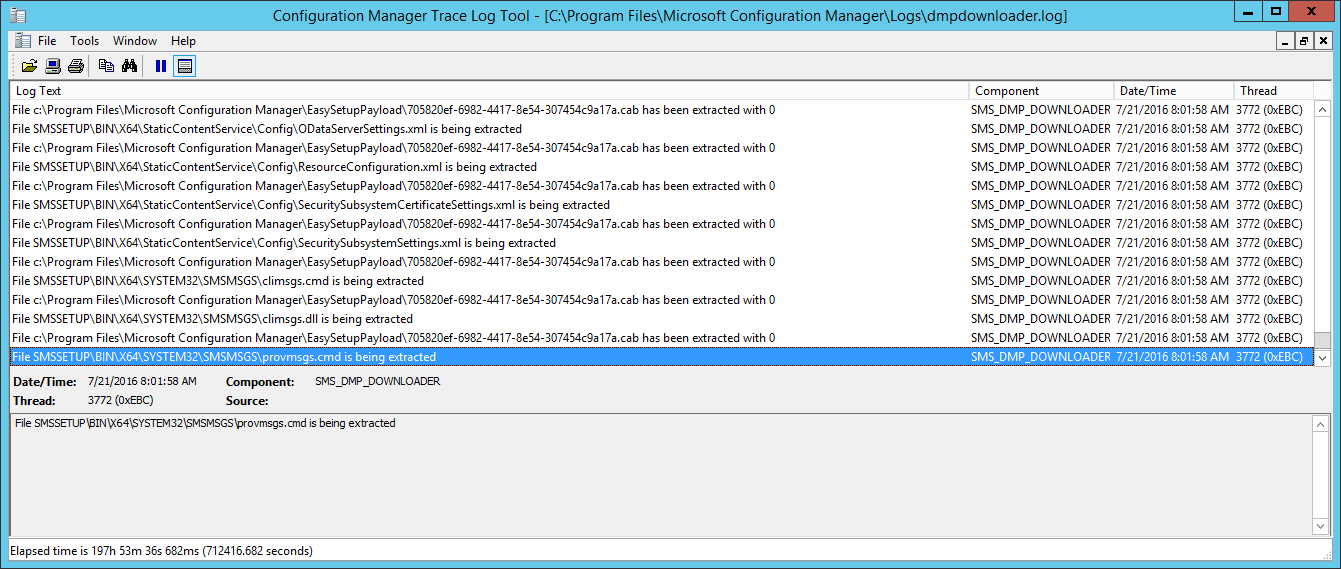1341x569 pixels.
Task: Open the Tools menu
Action: [84, 41]
